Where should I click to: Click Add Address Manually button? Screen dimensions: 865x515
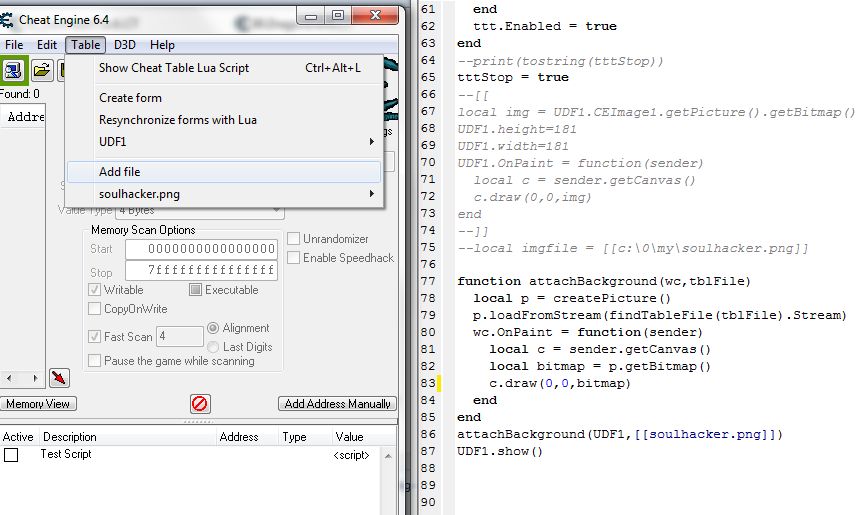(x=337, y=404)
